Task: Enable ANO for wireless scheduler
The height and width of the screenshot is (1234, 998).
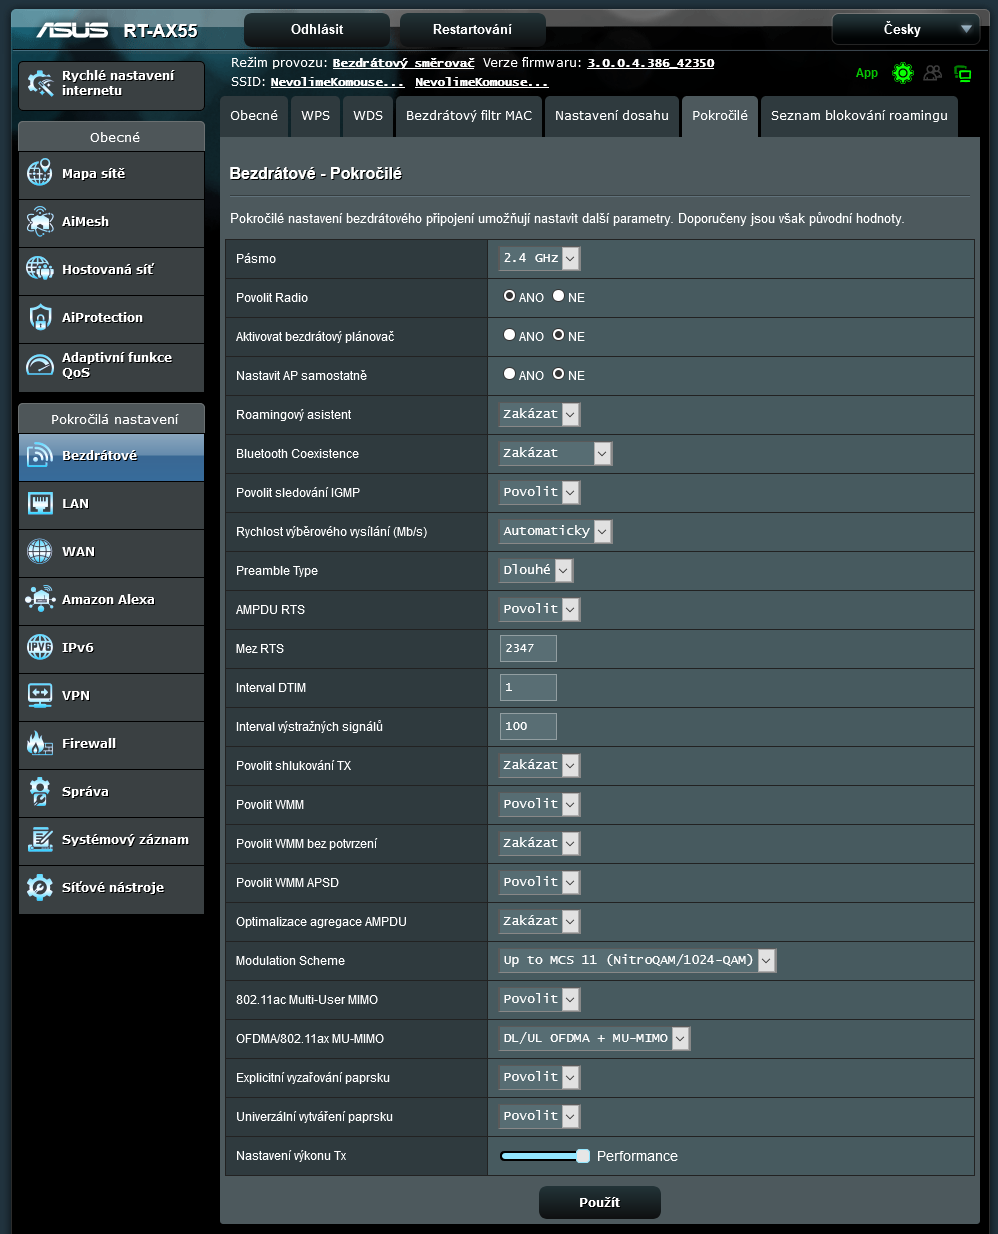Action: [x=510, y=335]
